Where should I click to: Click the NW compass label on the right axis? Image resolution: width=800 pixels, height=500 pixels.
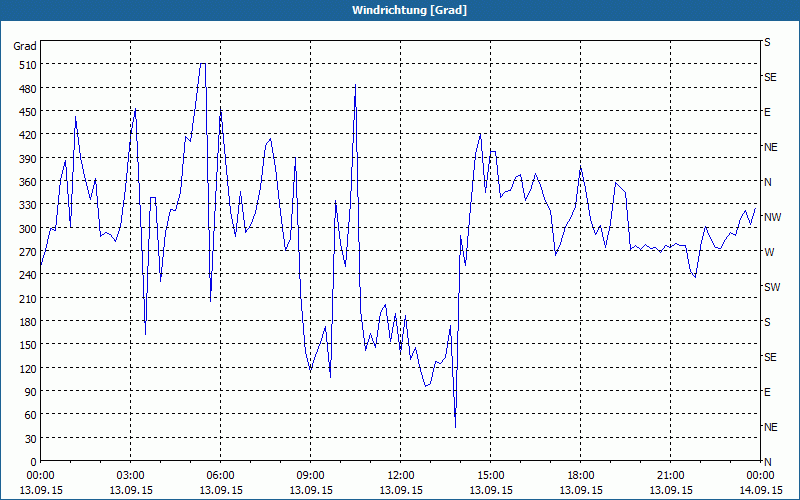(x=772, y=217)
